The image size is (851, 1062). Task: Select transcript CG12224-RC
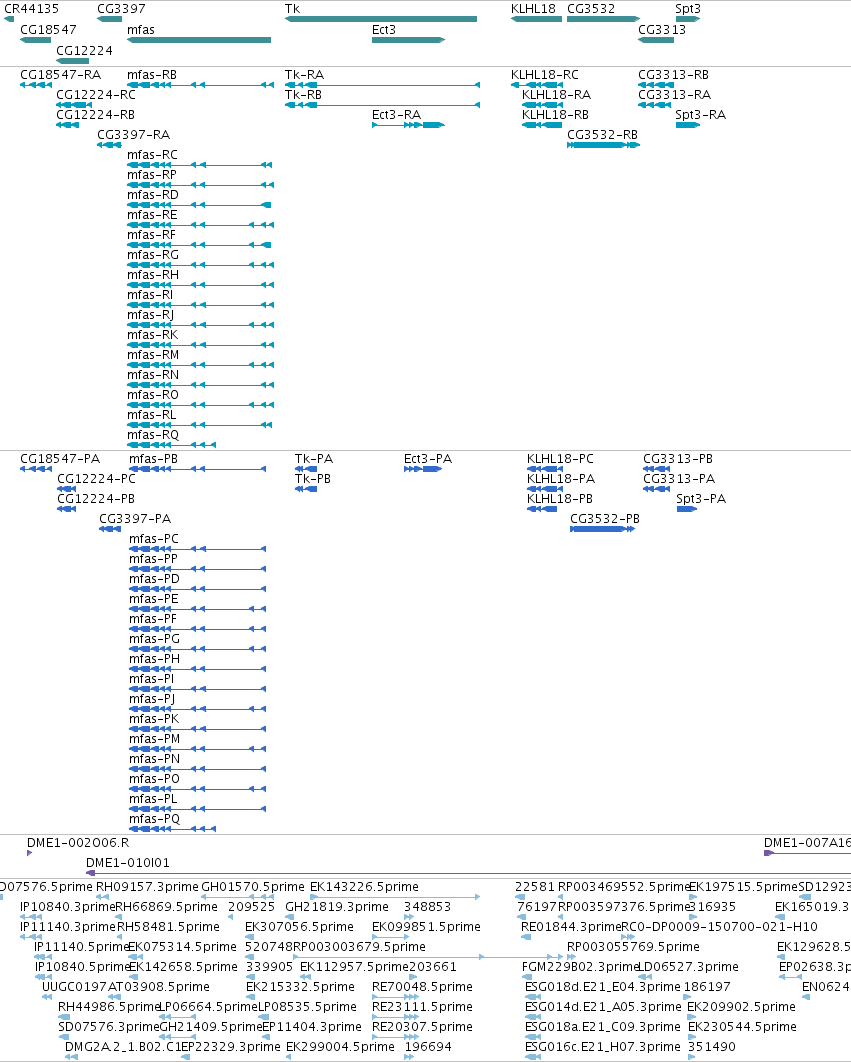click(96, 95)
